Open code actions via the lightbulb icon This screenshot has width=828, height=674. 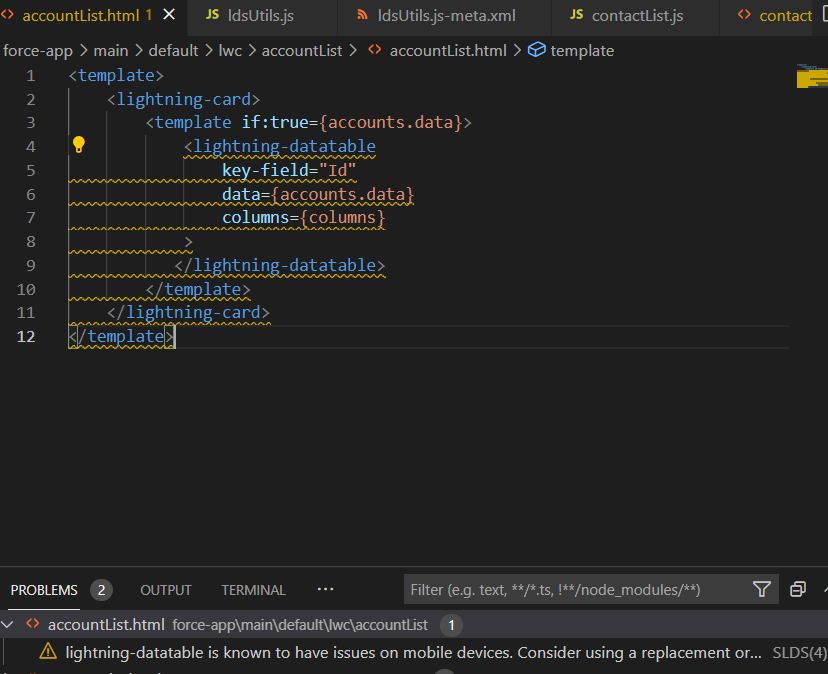79,144
